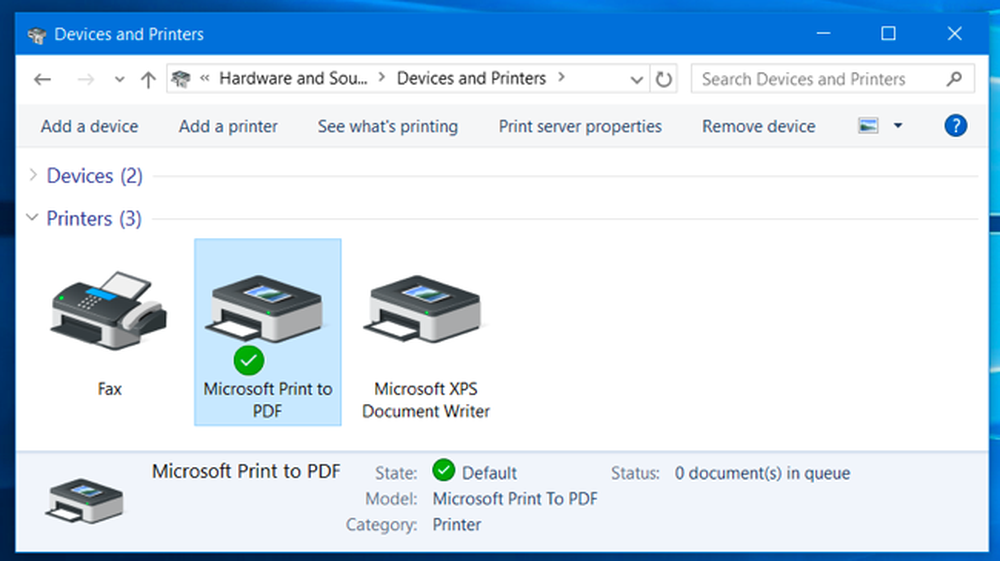Screen dimensions: 1000x561
Task: Select Devices and Printers breadcrumb
Action: pyautogui.click(x=471, y=78)
